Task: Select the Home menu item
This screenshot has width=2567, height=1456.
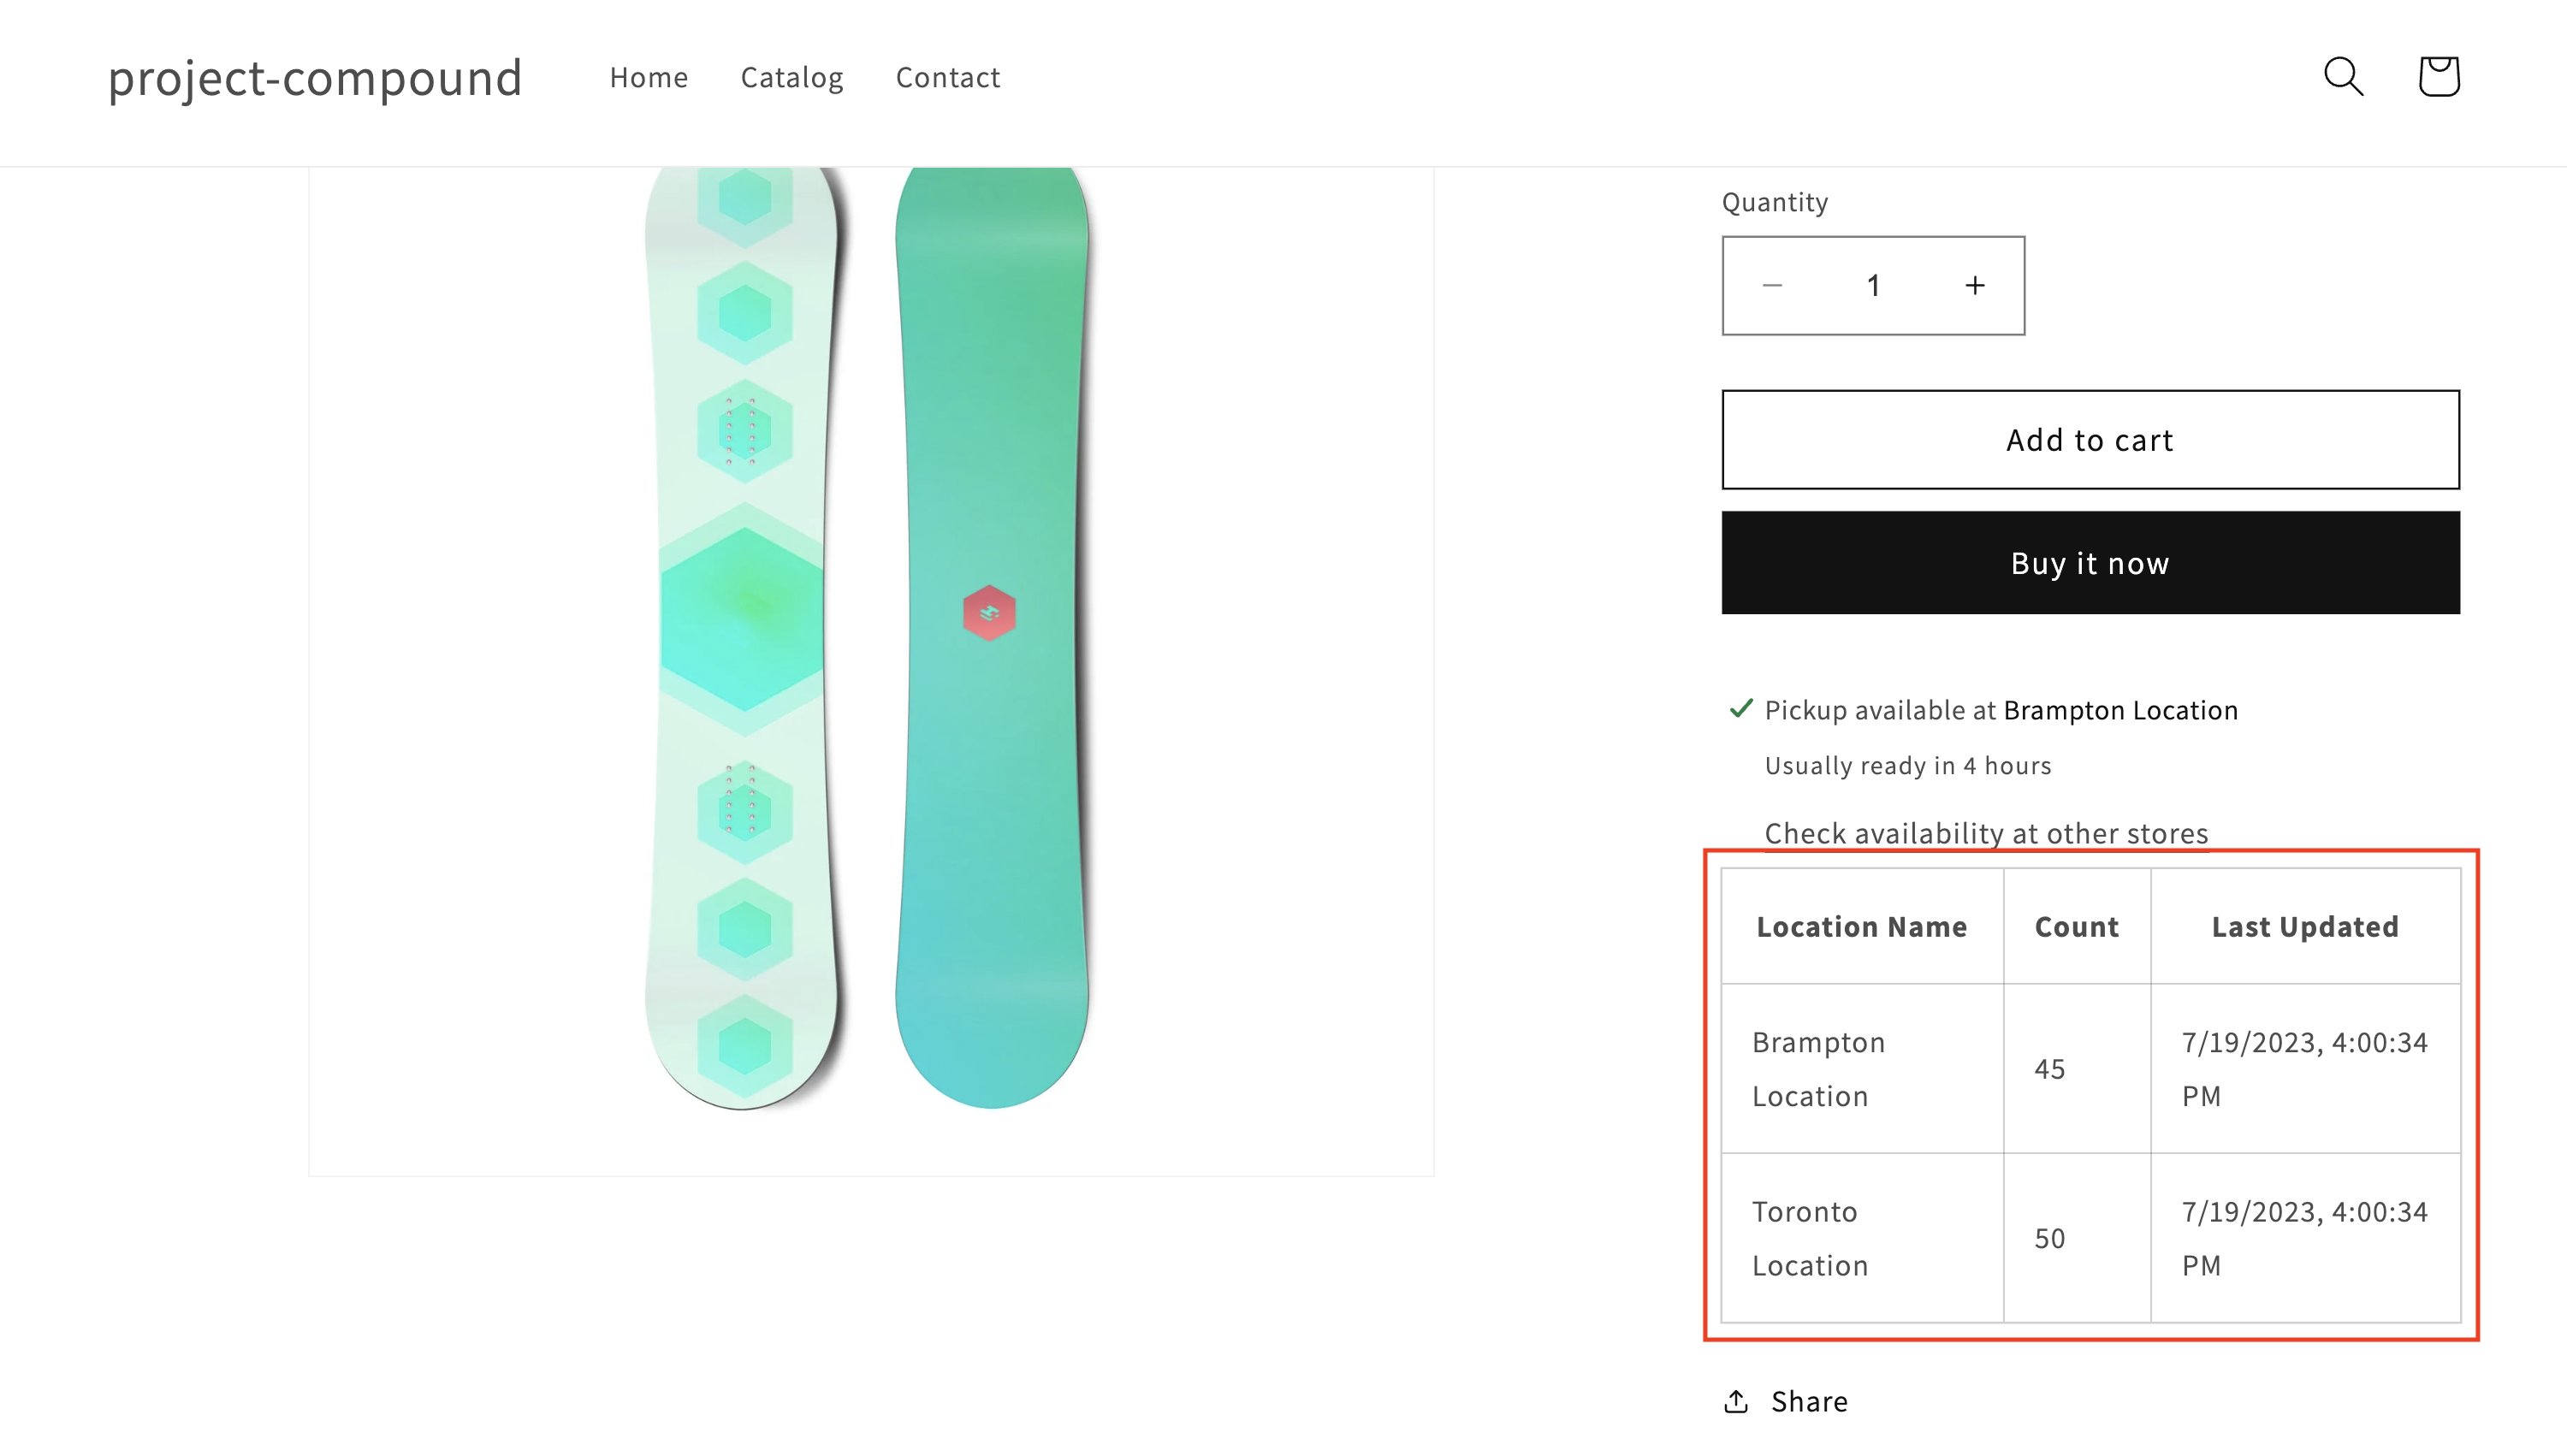Action: [x=648, y=77]
